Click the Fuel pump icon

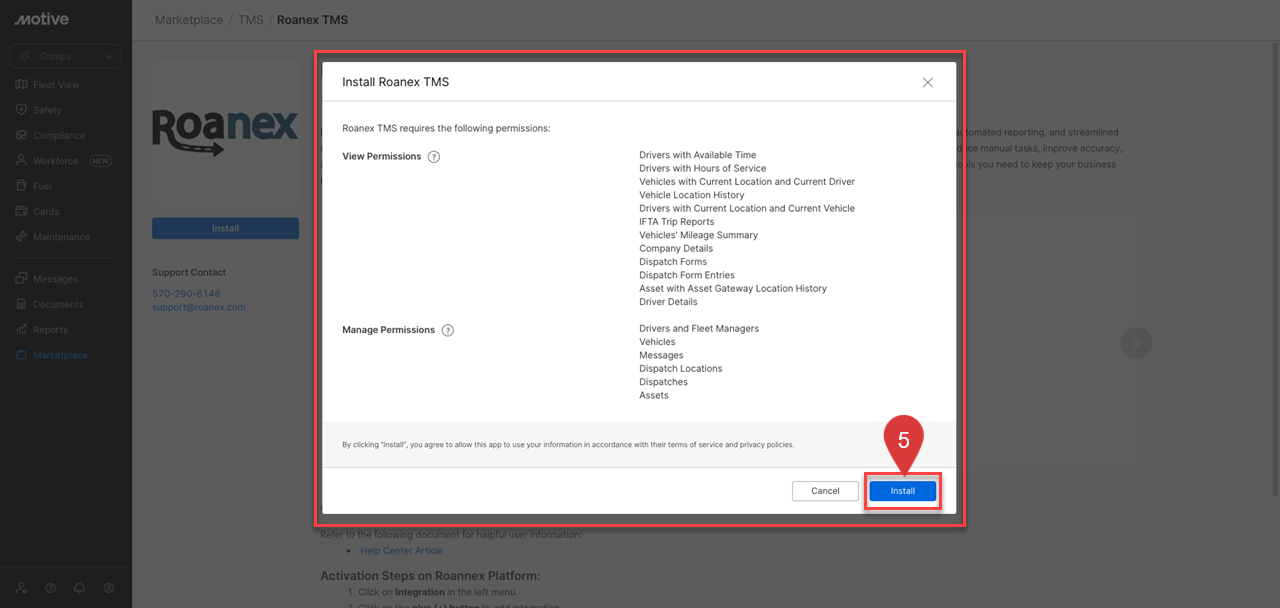click(22, 186)
